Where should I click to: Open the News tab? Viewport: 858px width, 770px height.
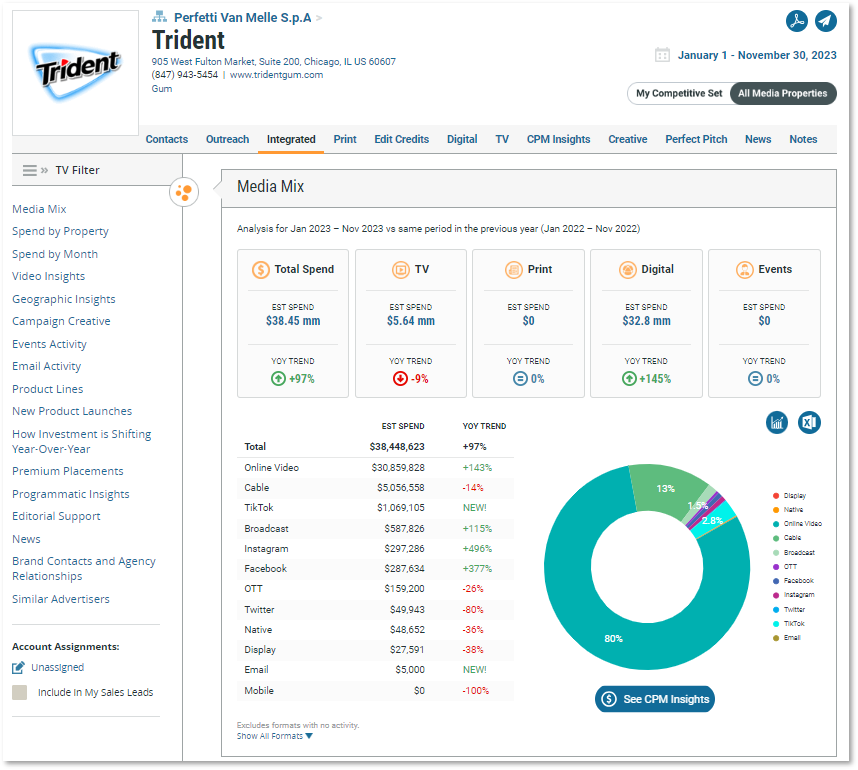tap(758, 140)
